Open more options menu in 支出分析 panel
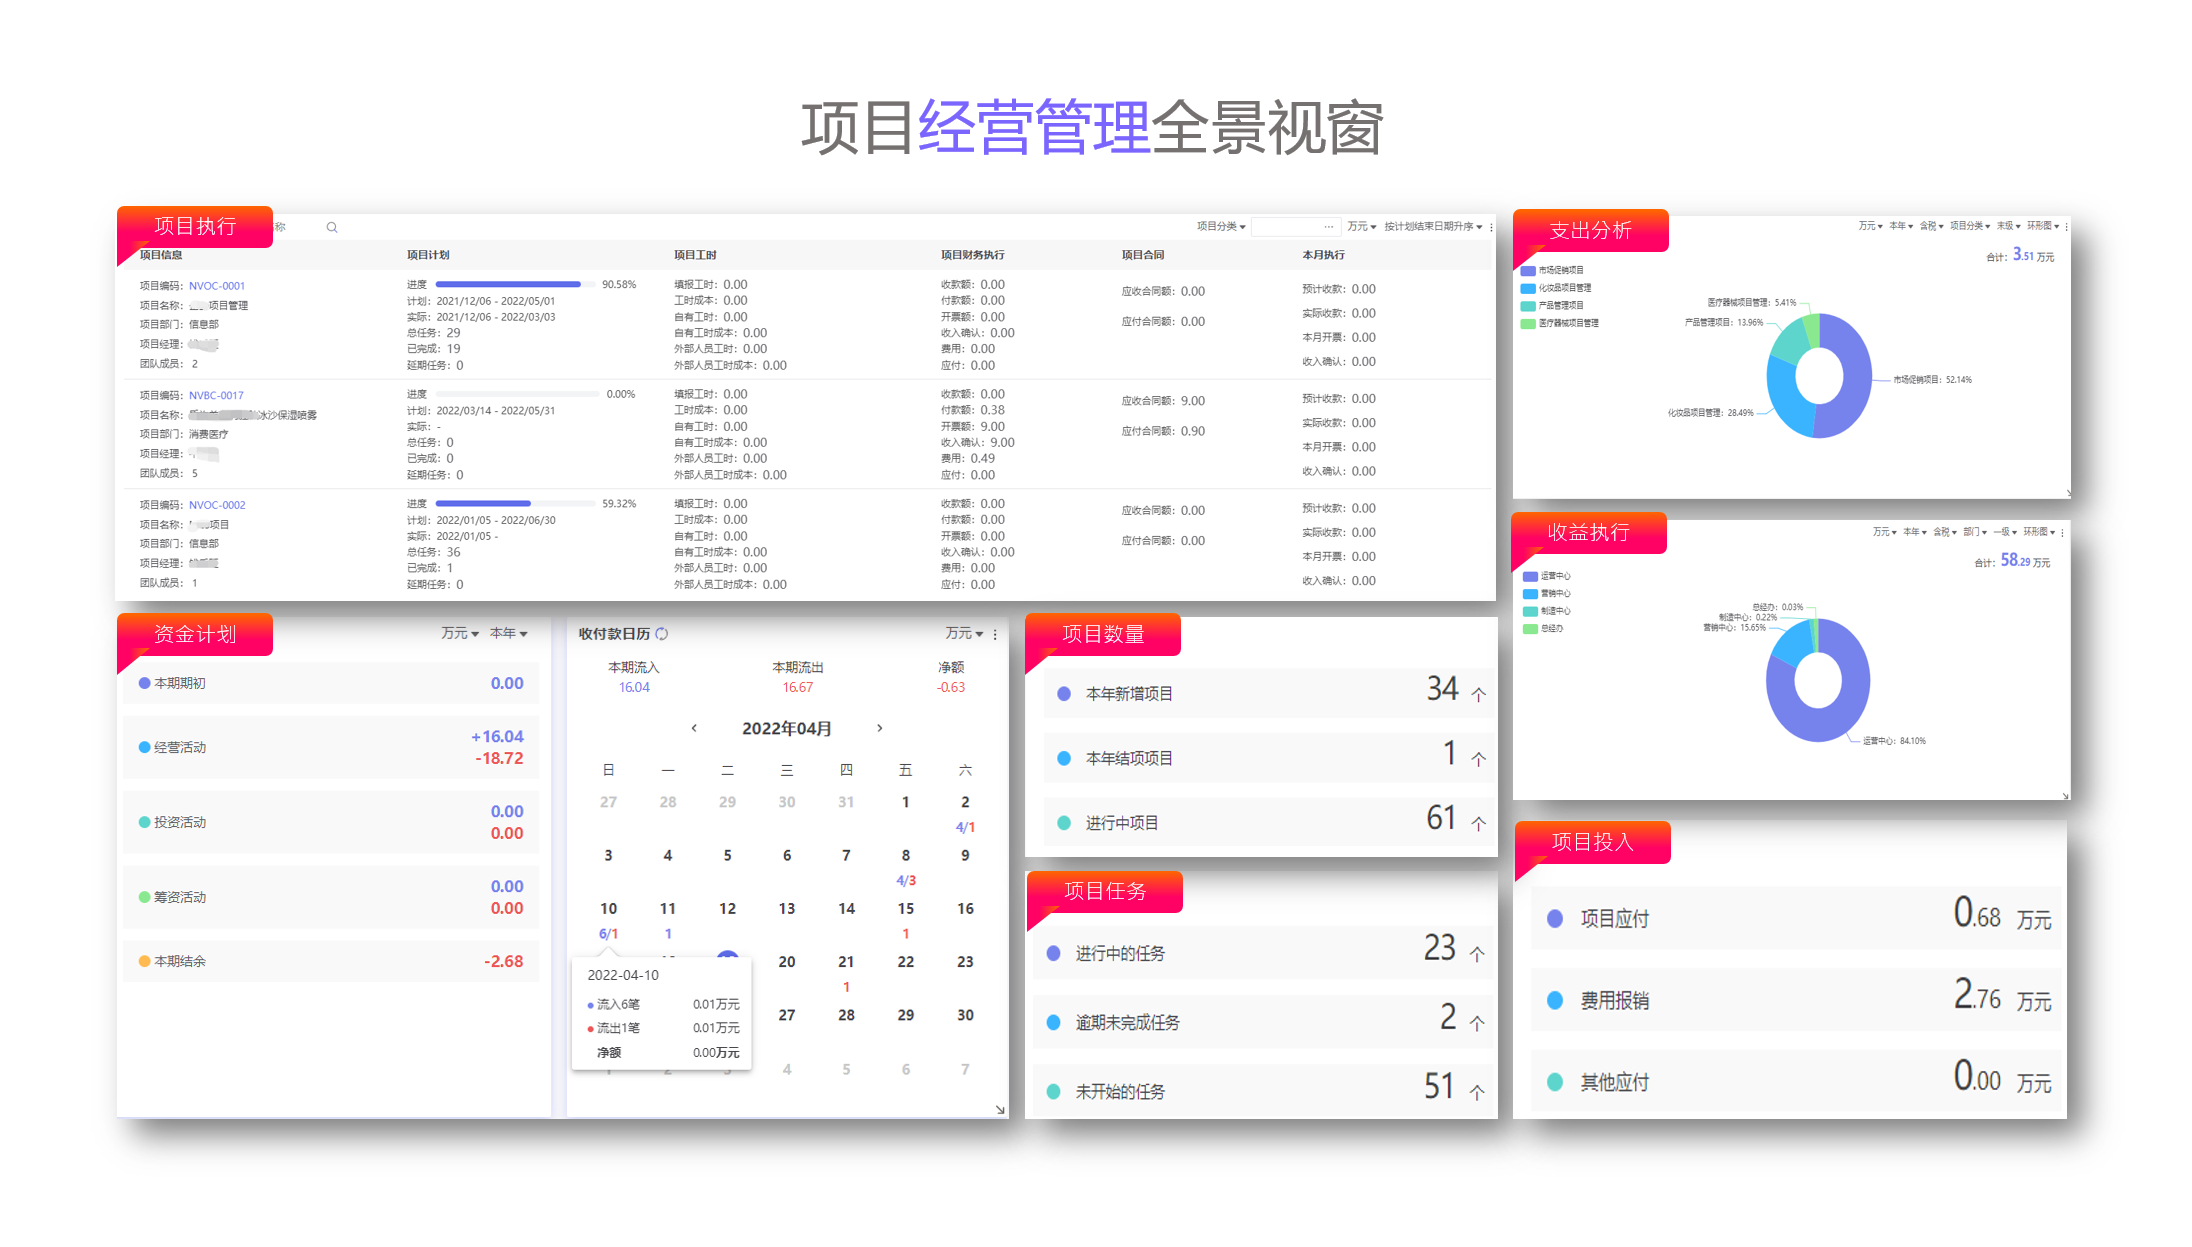This screenshot has width=2192, height=1247. pyautogui.click(x=2066, y=227)
